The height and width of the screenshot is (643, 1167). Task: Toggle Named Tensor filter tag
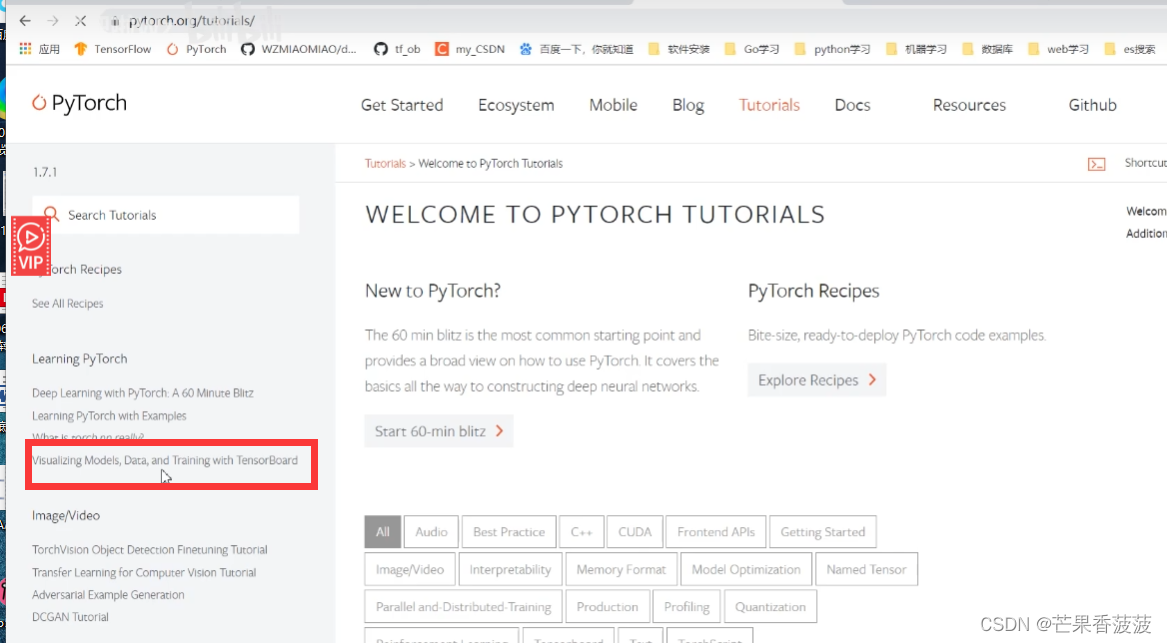coord(866,569)
